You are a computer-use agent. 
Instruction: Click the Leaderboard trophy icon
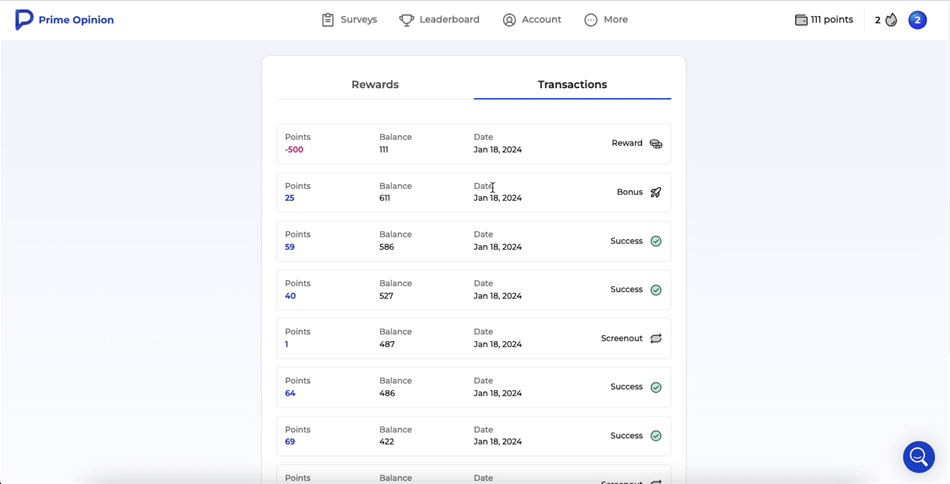406,20
